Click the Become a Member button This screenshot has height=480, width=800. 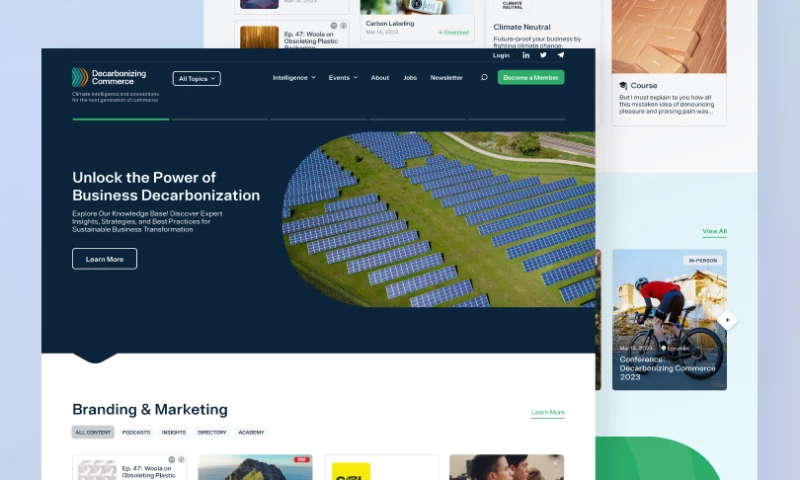[531, 78]
